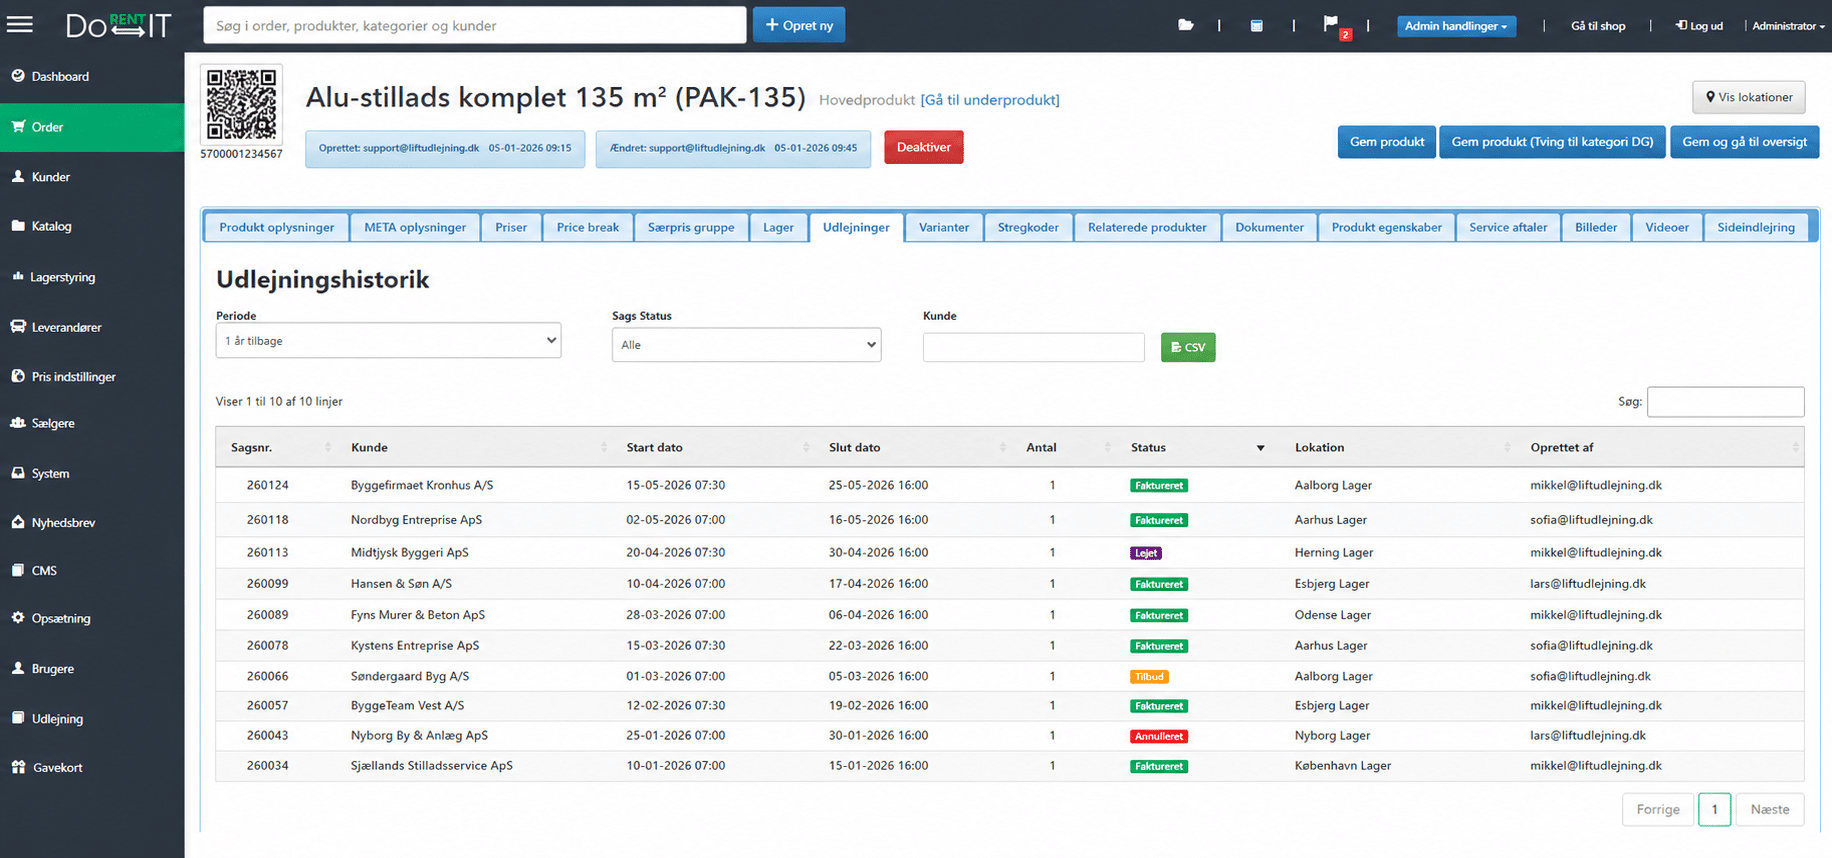Click the calculator icon in top bar
The height and width of the screenshot is (858, 1832).
click(x=1257, y=25)
